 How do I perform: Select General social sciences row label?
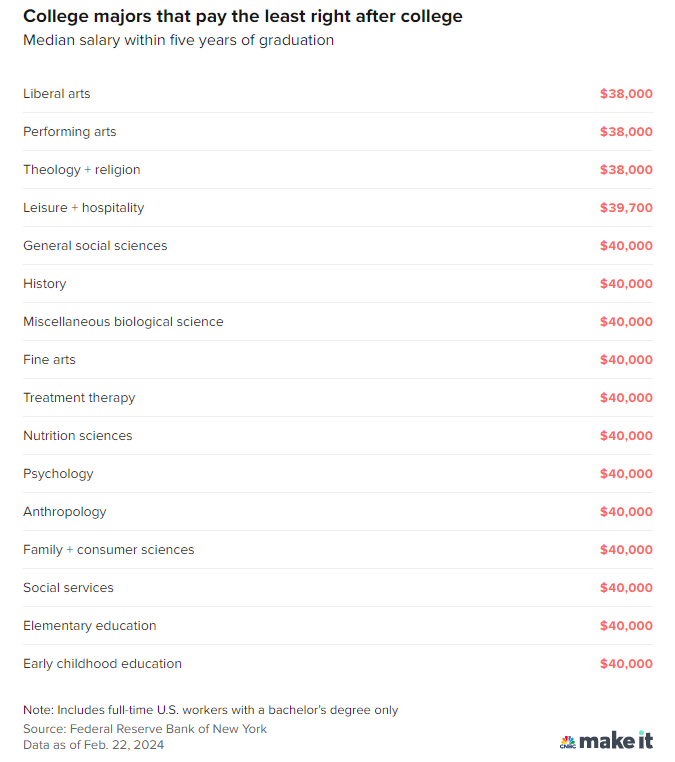pos(95,246)
